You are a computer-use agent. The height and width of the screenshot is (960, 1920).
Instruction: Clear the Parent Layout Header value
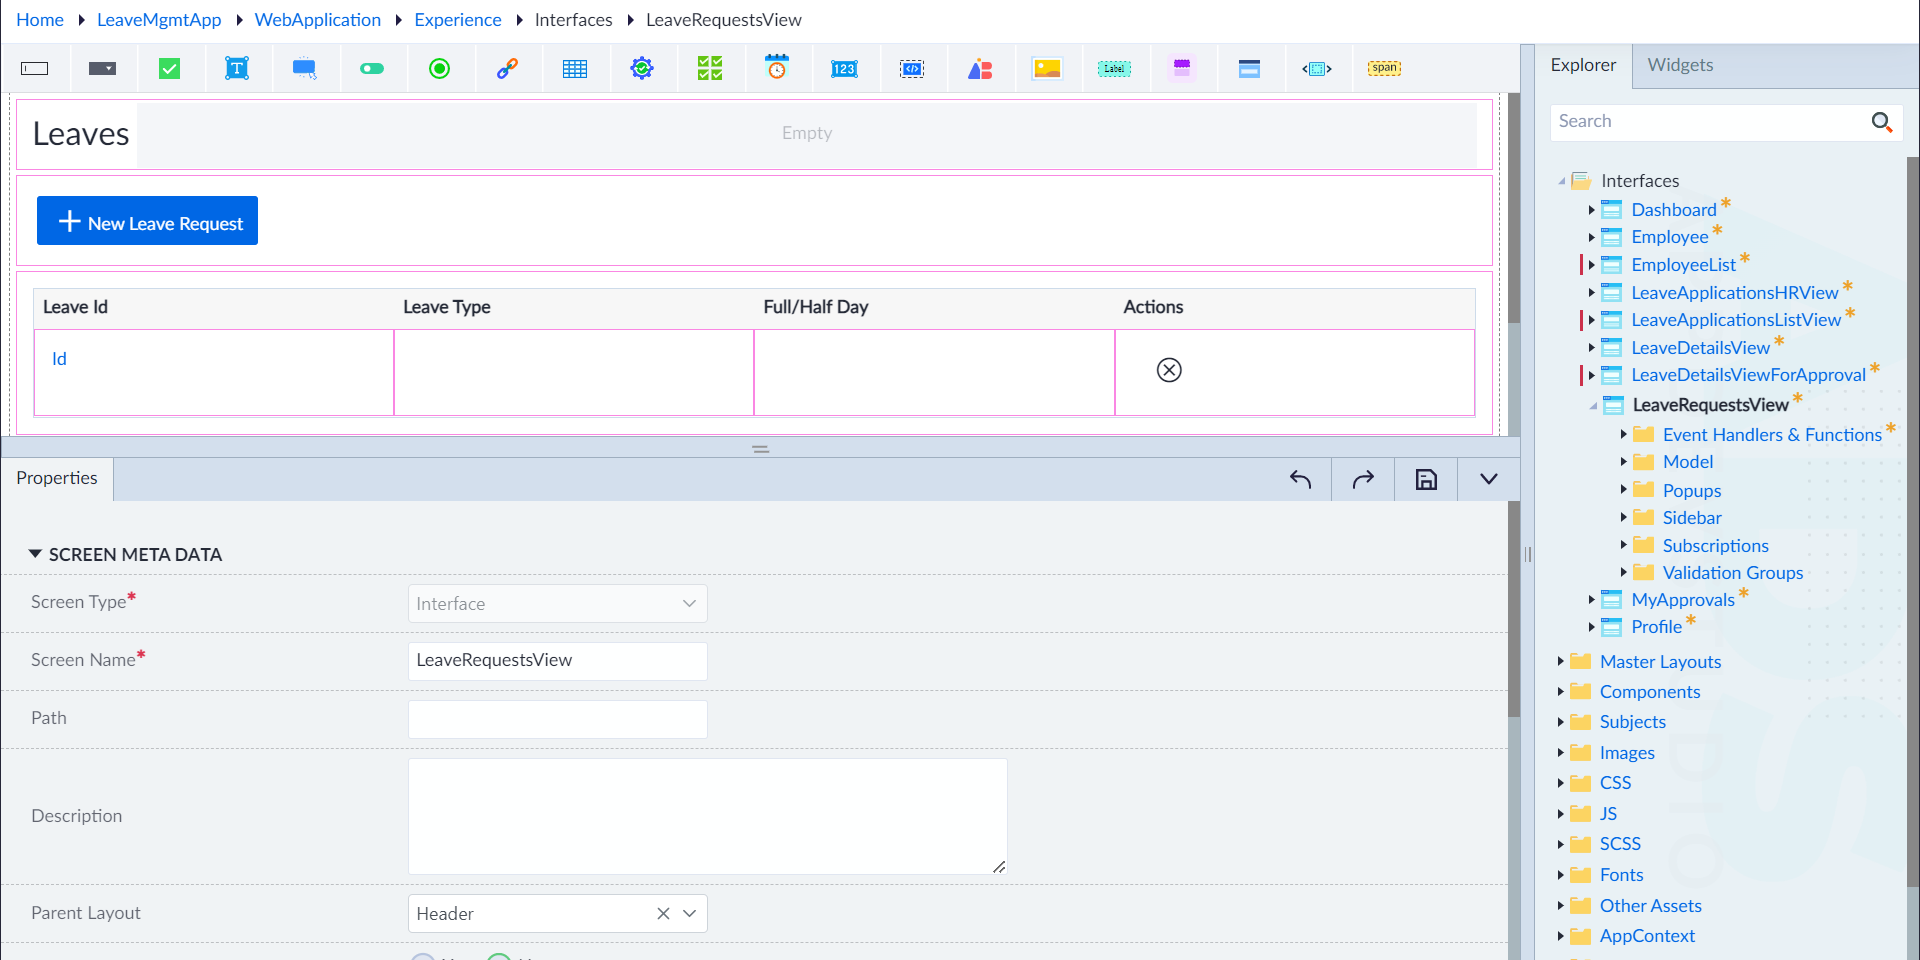pos(663,914)
